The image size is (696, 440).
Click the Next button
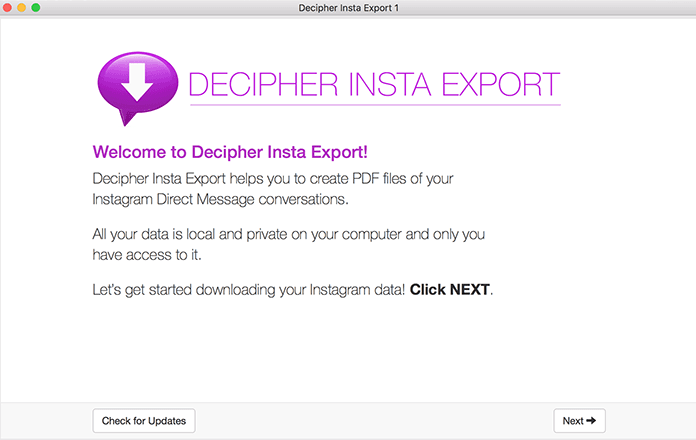coord(579,420)
